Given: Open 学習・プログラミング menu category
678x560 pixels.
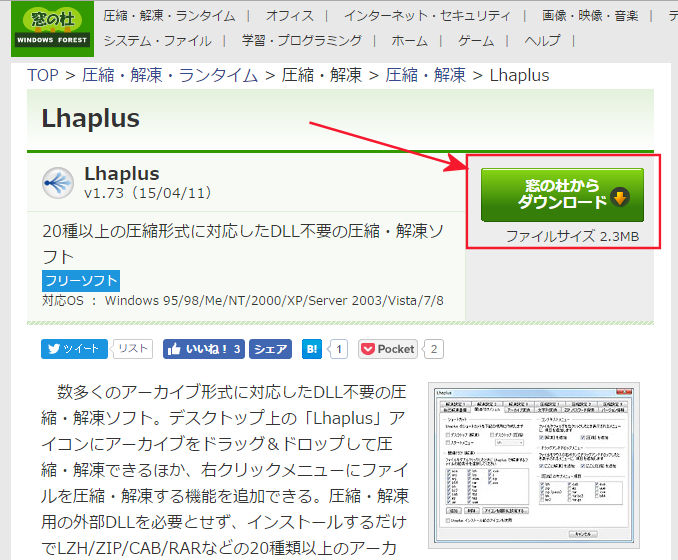Looking at the screenshot, I should point(302,41).
